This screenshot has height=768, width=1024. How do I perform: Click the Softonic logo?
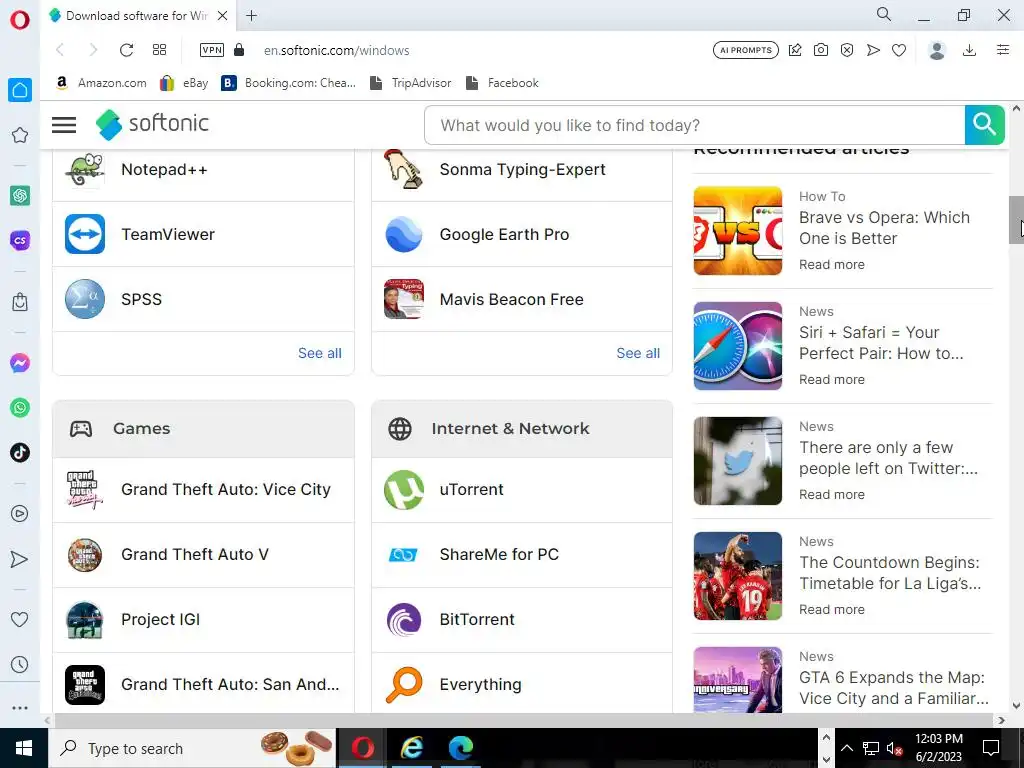(152, 124)
